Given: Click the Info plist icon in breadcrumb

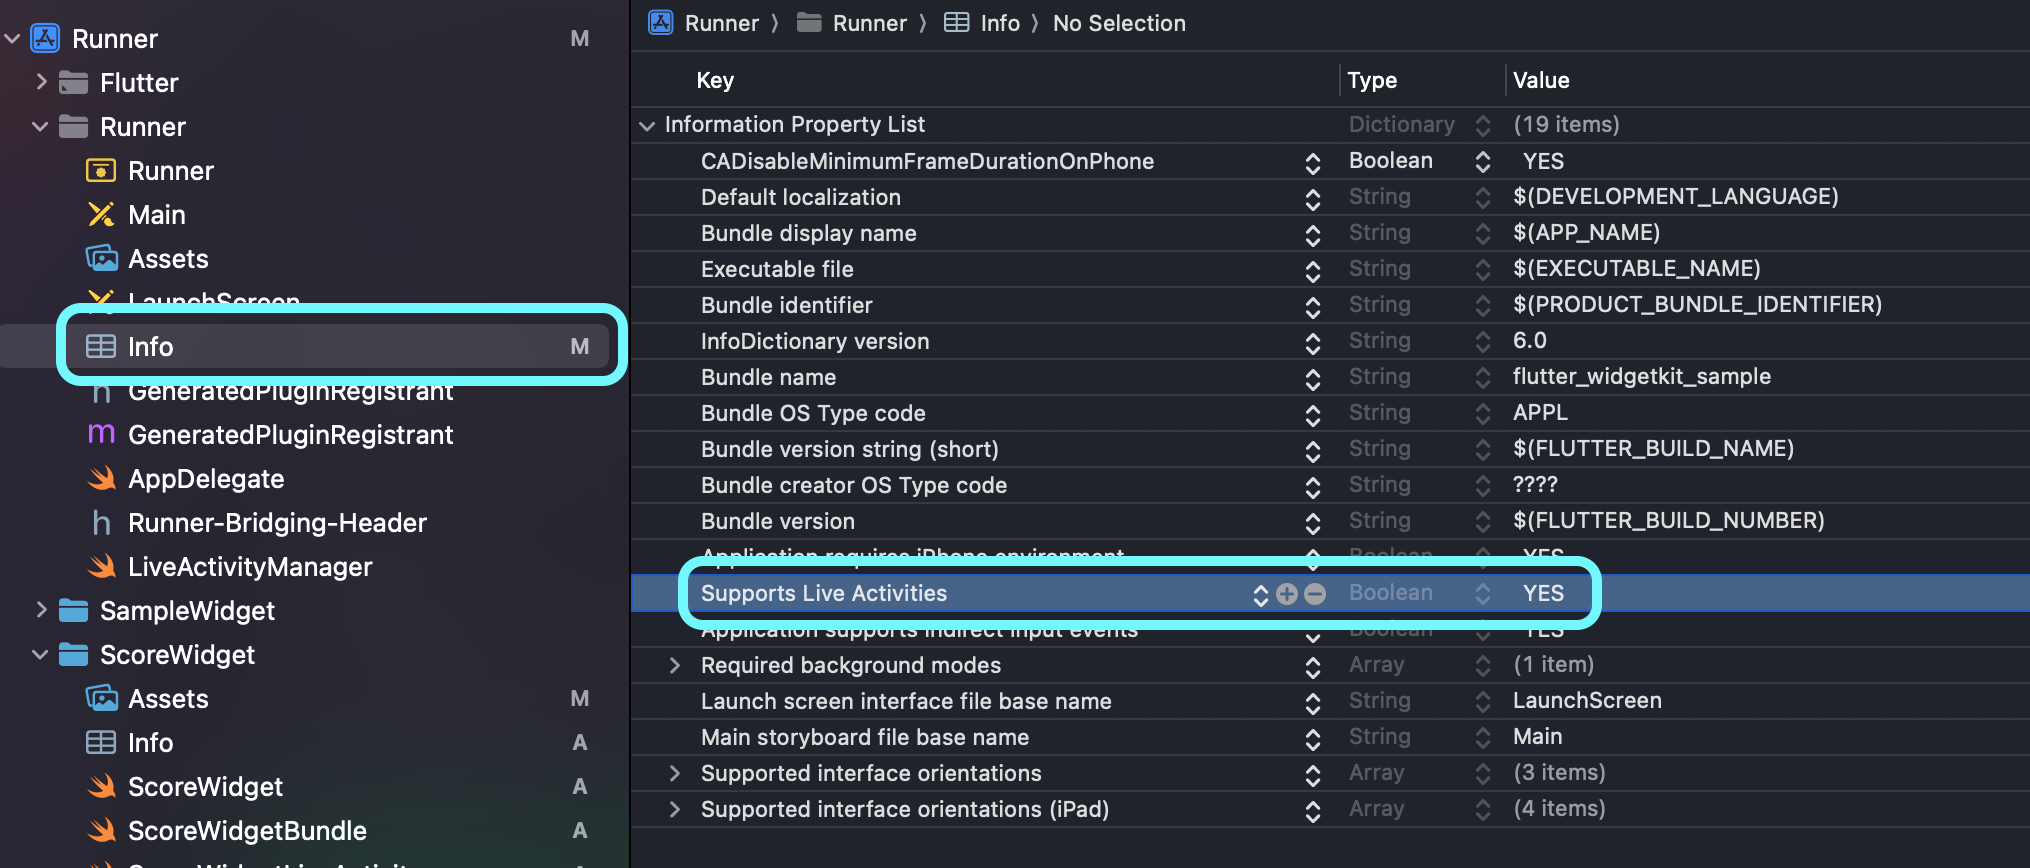Looking at the screenshot, I should click(x=957, y=23).
